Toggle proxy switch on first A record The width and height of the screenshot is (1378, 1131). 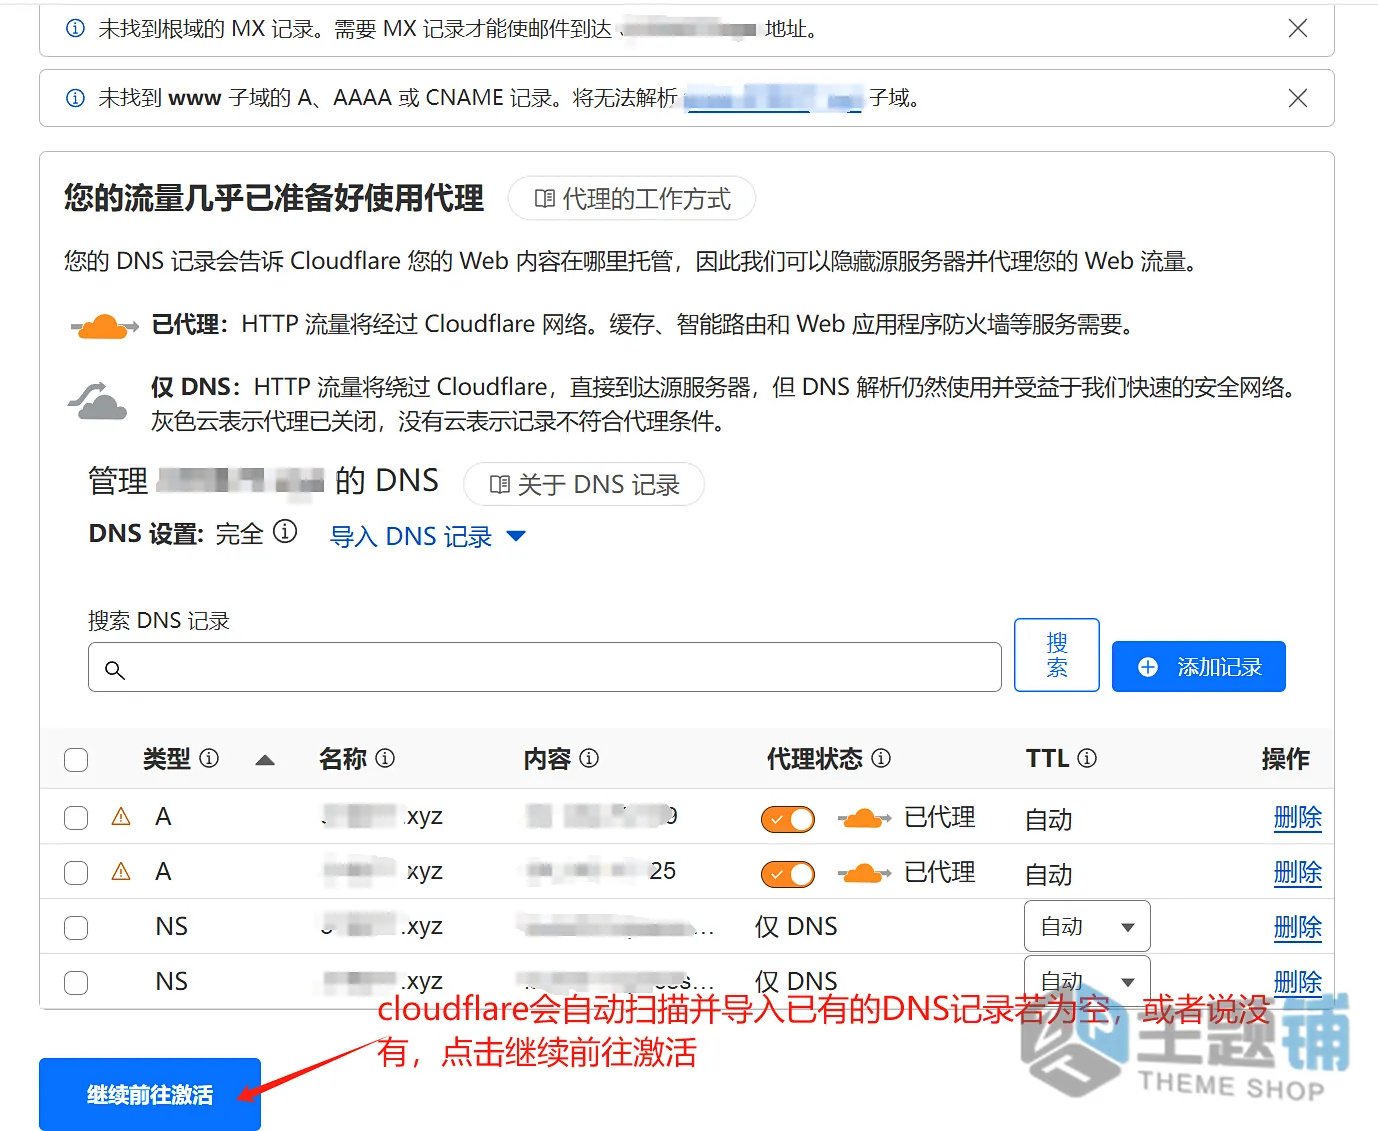(788, 820)
